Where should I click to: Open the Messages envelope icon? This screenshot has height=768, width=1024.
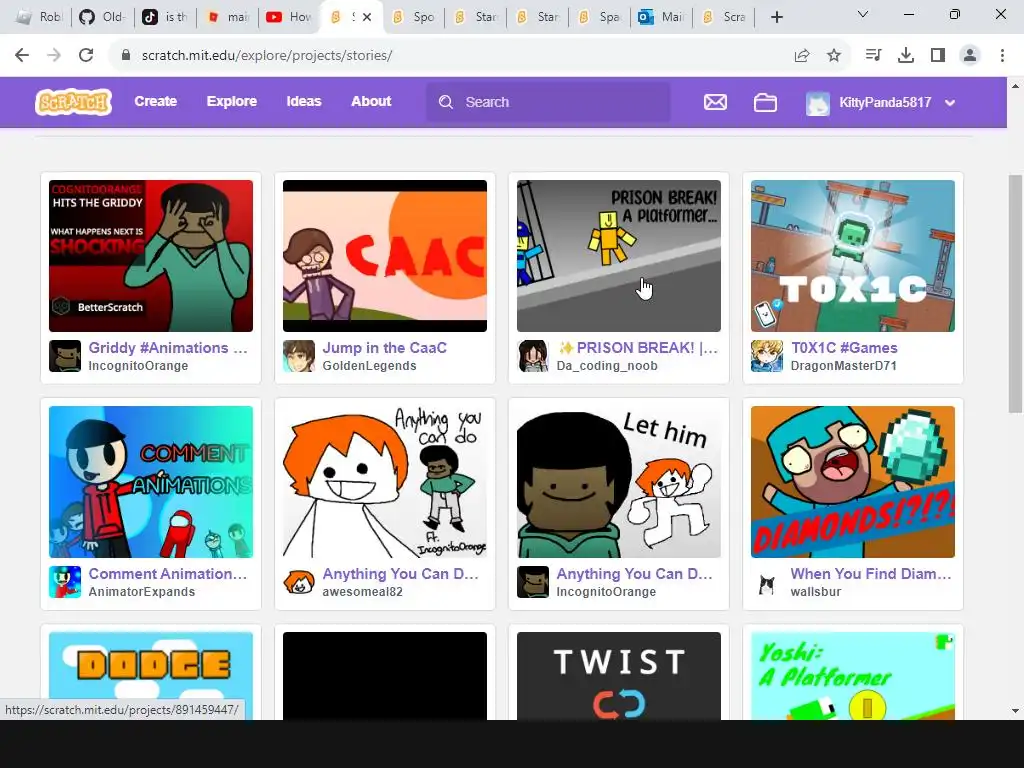coord(715,103)
